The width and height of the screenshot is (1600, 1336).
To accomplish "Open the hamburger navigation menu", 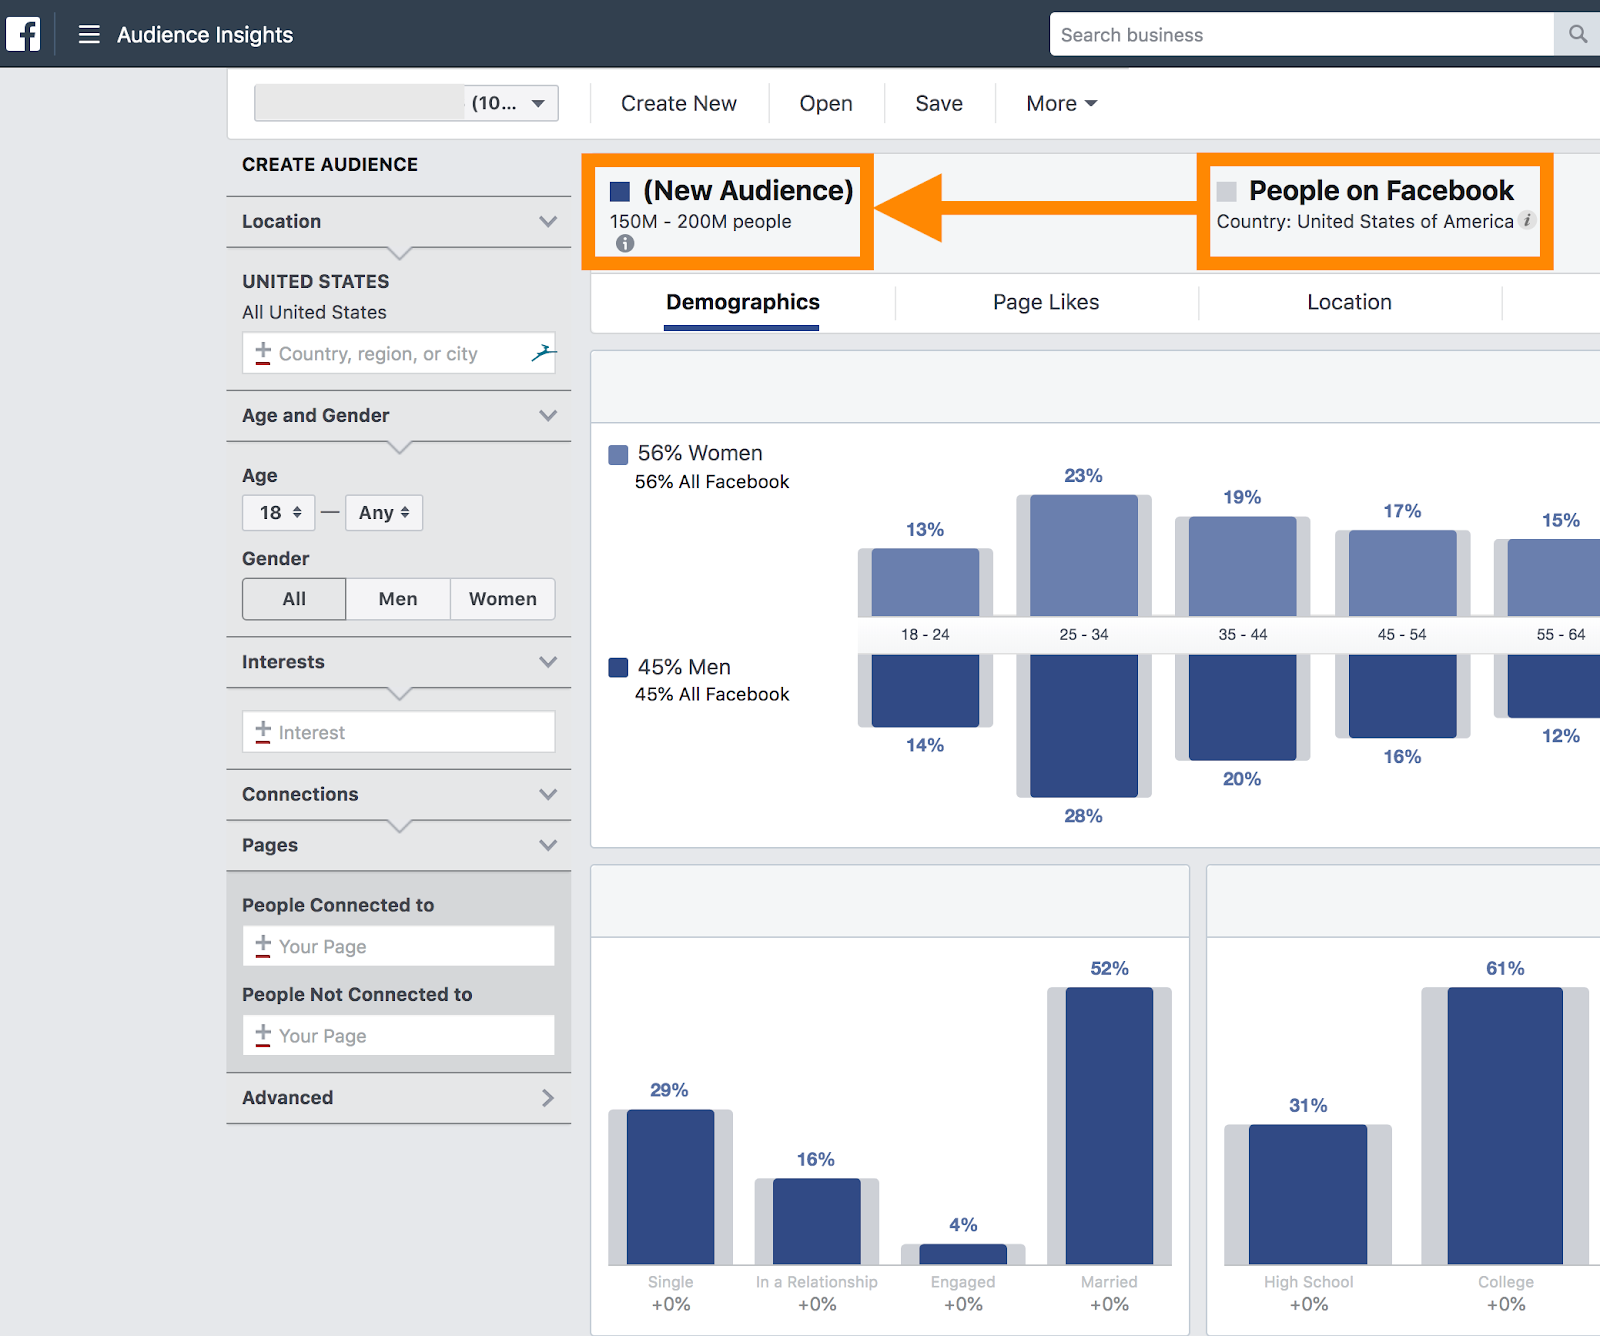I will click(89, 35).
